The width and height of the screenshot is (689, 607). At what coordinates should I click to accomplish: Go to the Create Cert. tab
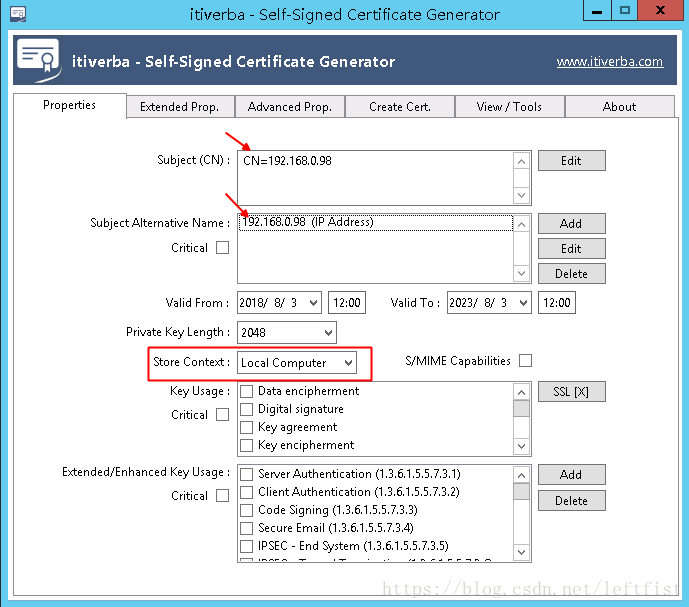400,107
